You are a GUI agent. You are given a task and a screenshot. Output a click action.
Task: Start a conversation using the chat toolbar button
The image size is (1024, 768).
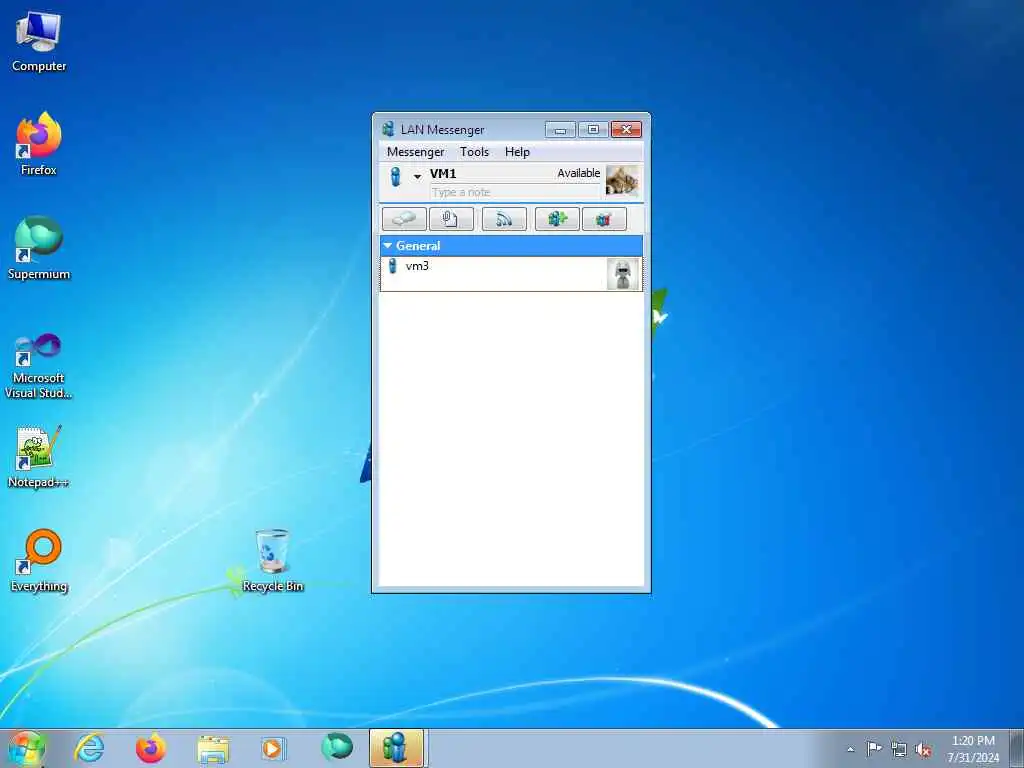(x=404, y=219)
